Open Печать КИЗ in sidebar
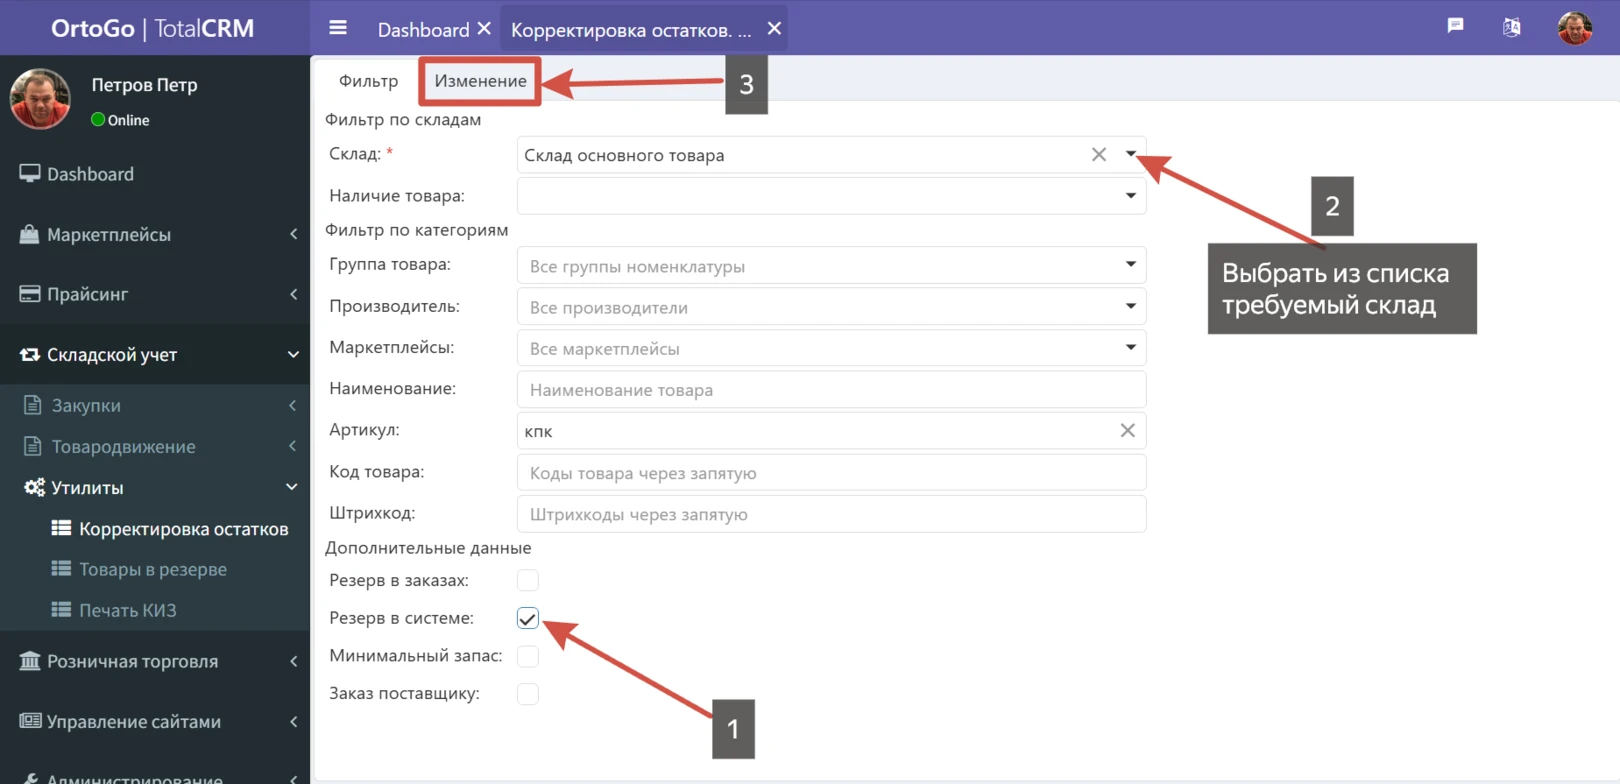Image resolution: width=1620 pixels, height=784 pixels. pos(127,610)
